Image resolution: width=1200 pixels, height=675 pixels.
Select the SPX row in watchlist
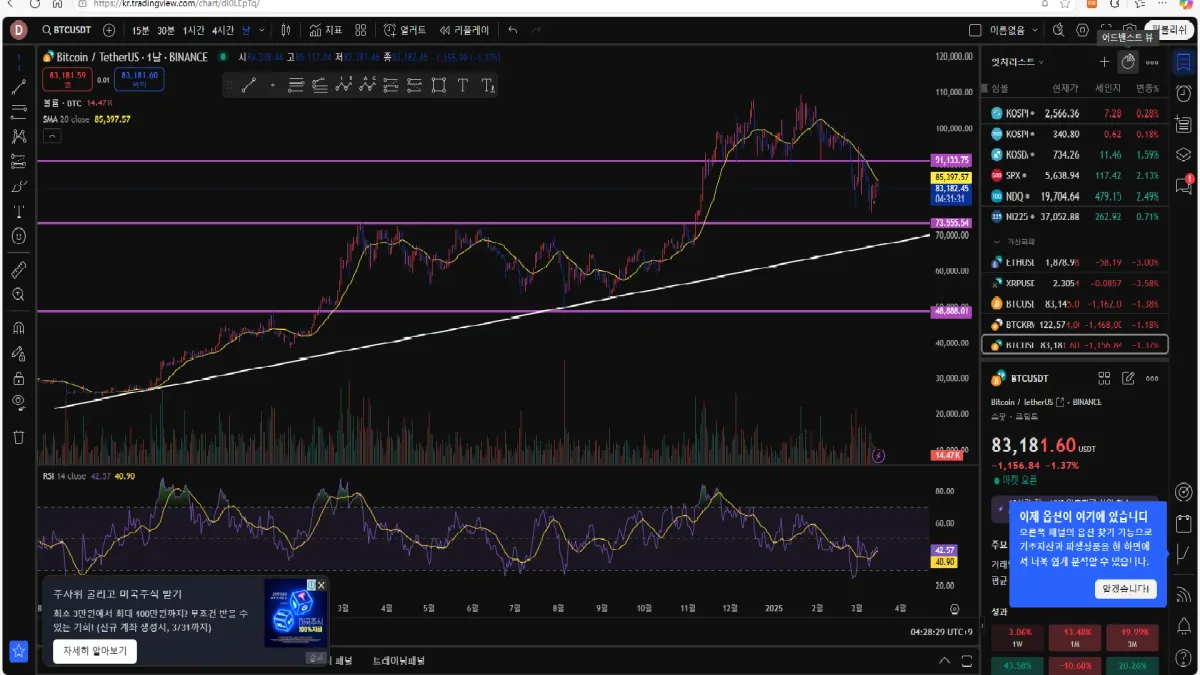pyautogui.click(x=1075, y=175)
